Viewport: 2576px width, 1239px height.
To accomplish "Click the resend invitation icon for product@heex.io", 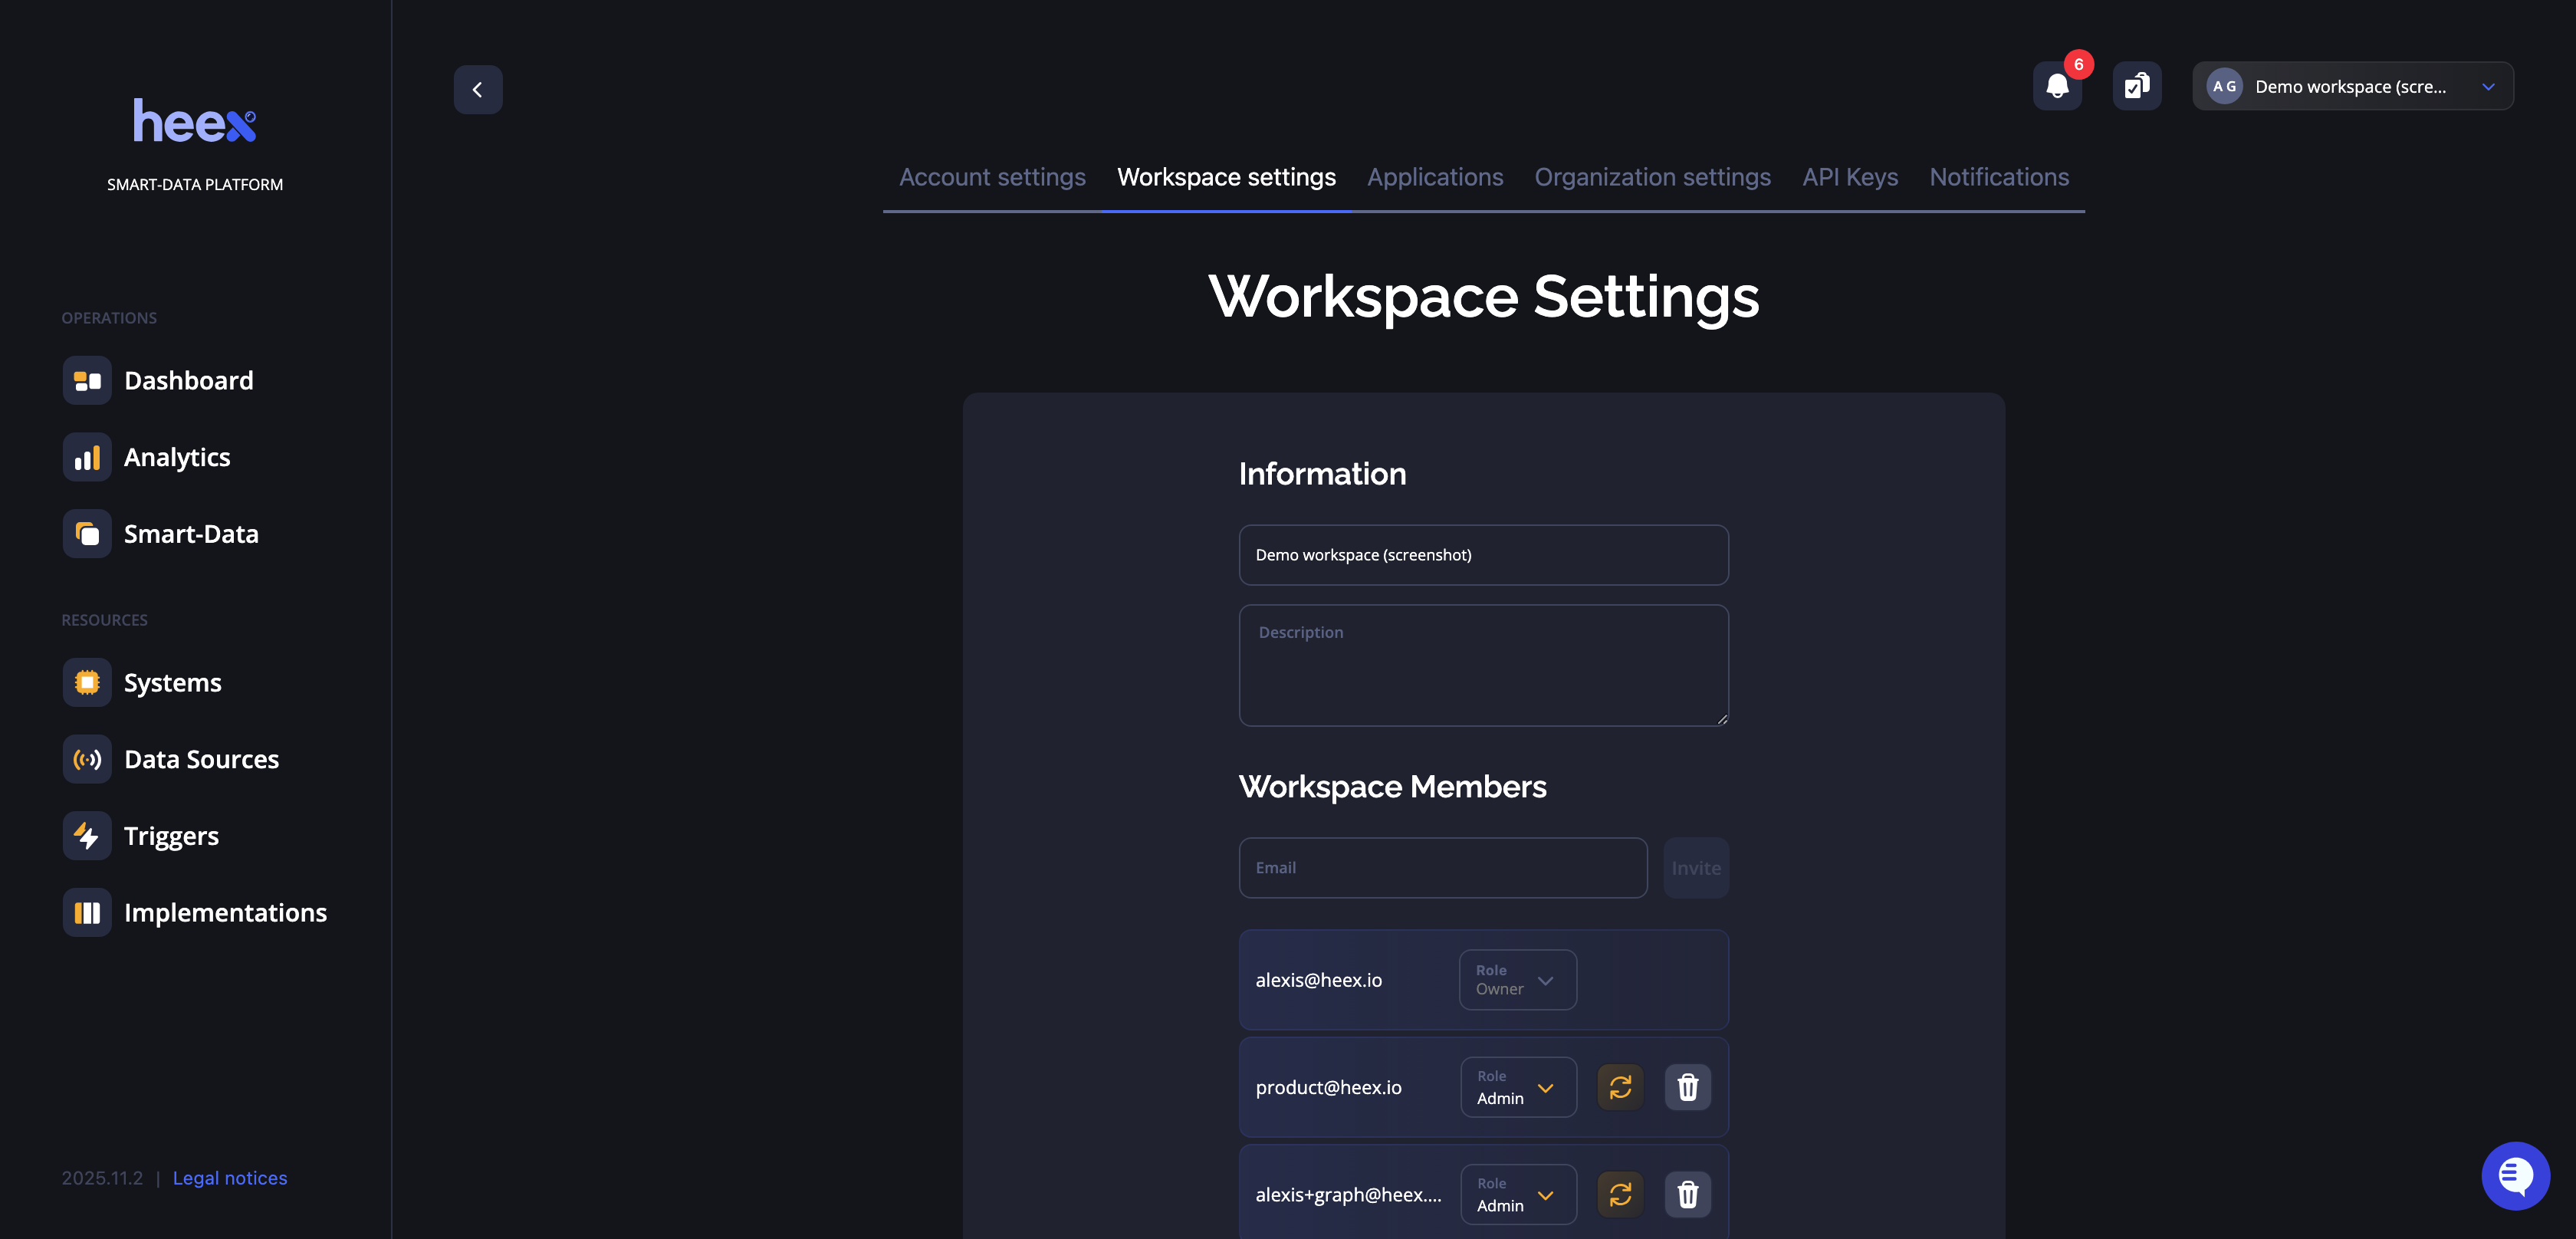I will (1619, 1087).
